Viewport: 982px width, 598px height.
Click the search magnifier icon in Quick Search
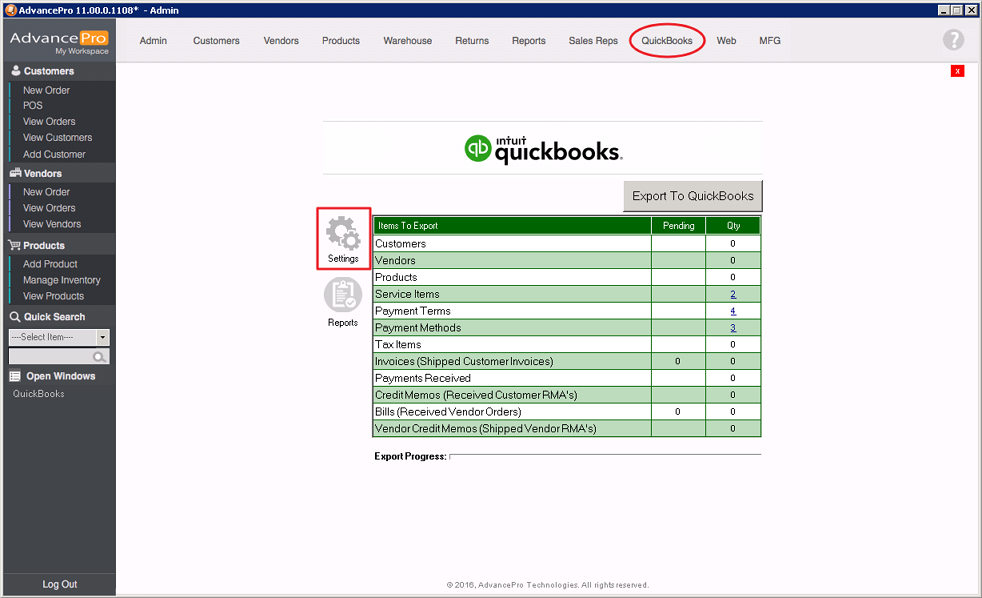99,357
